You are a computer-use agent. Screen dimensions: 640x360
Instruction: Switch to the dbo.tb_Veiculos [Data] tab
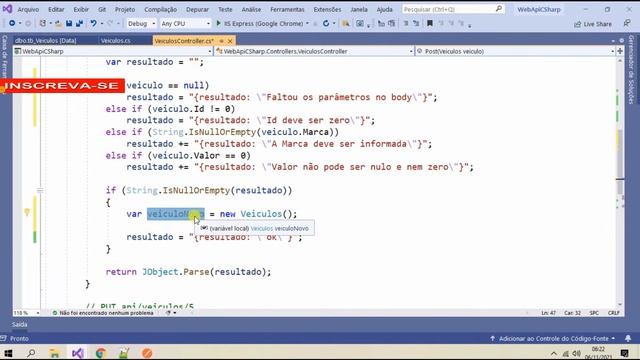point(46,40)
